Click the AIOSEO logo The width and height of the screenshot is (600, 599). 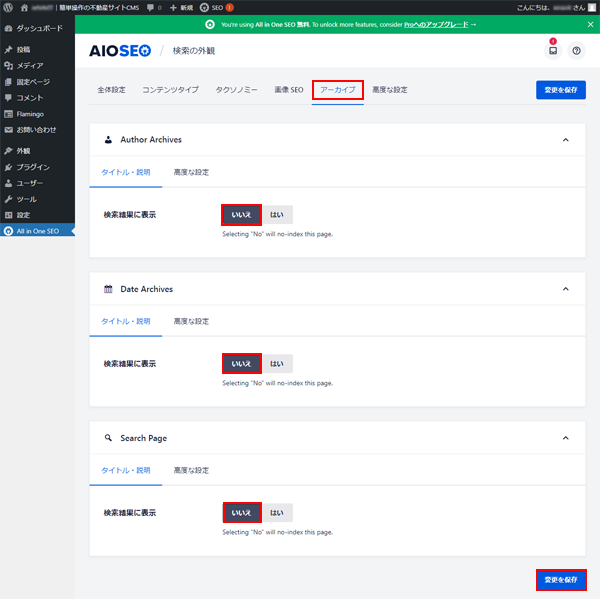pyautogui.click(x=120, y=51)
